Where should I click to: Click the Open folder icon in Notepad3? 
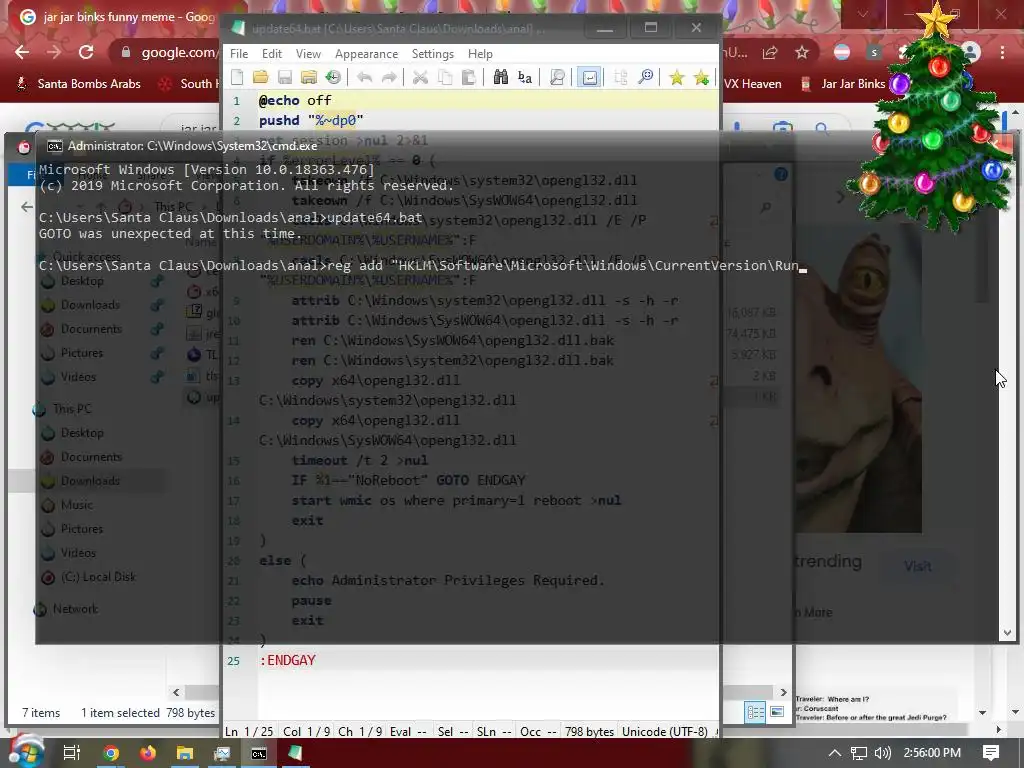[x=261, y=78]
